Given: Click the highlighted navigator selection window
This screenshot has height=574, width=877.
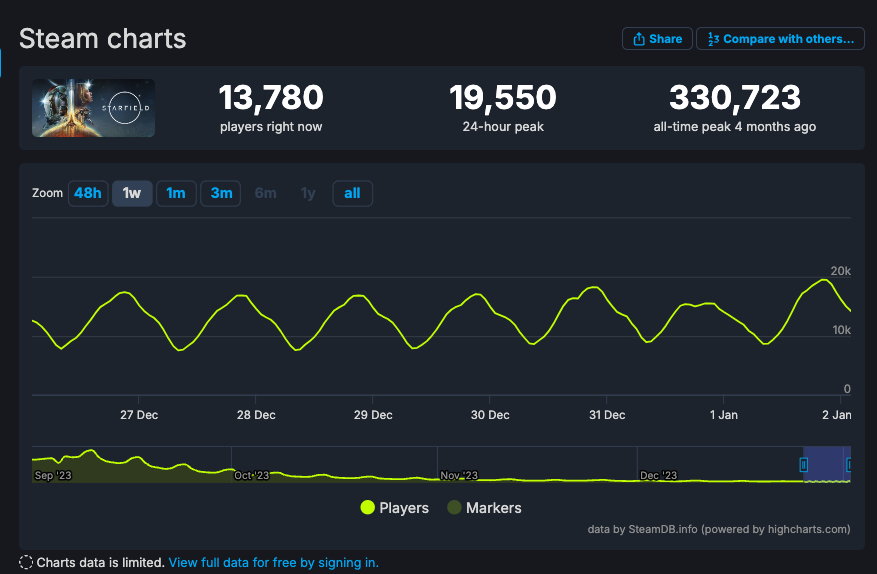Looking at the screenshot, I should coord(827,464).
